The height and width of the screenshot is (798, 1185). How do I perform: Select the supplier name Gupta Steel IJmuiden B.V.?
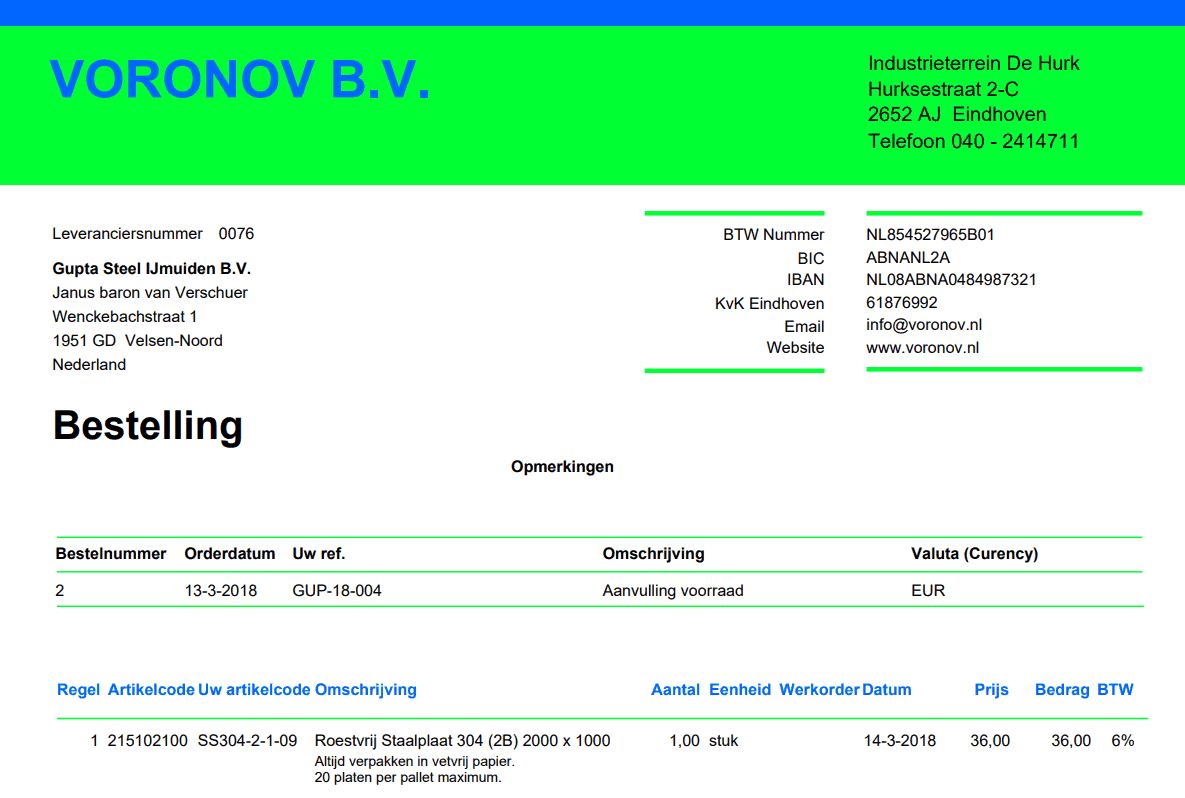(151, 269)
